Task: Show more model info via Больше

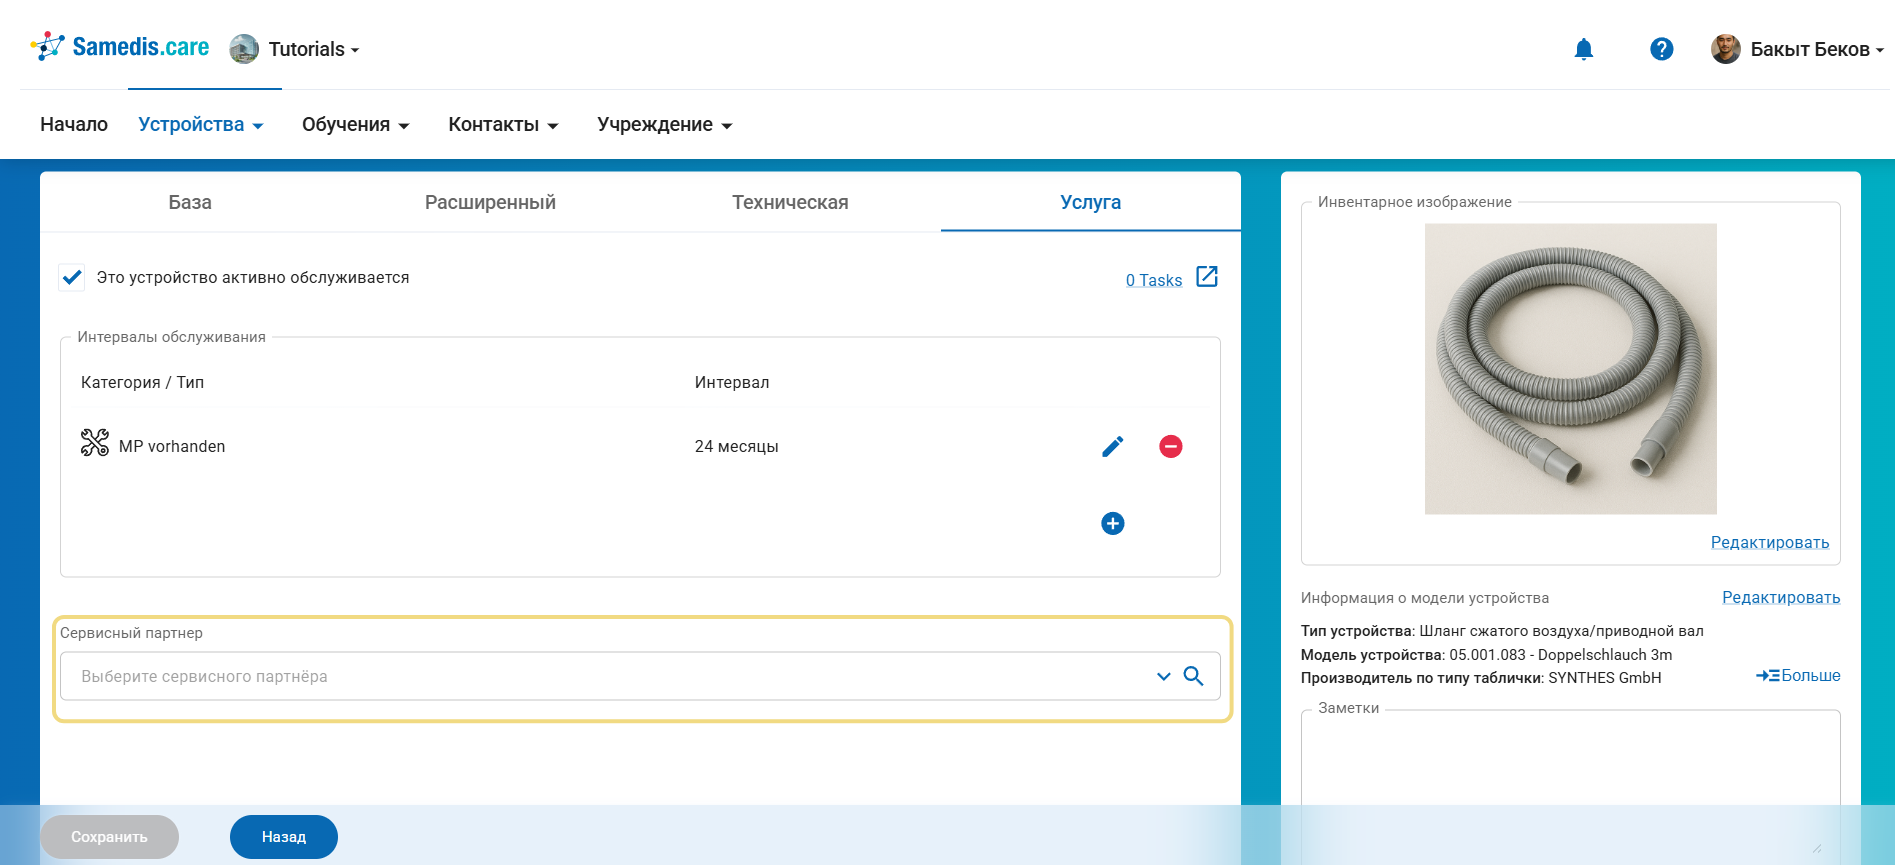Action: (x=1798, y=675)
